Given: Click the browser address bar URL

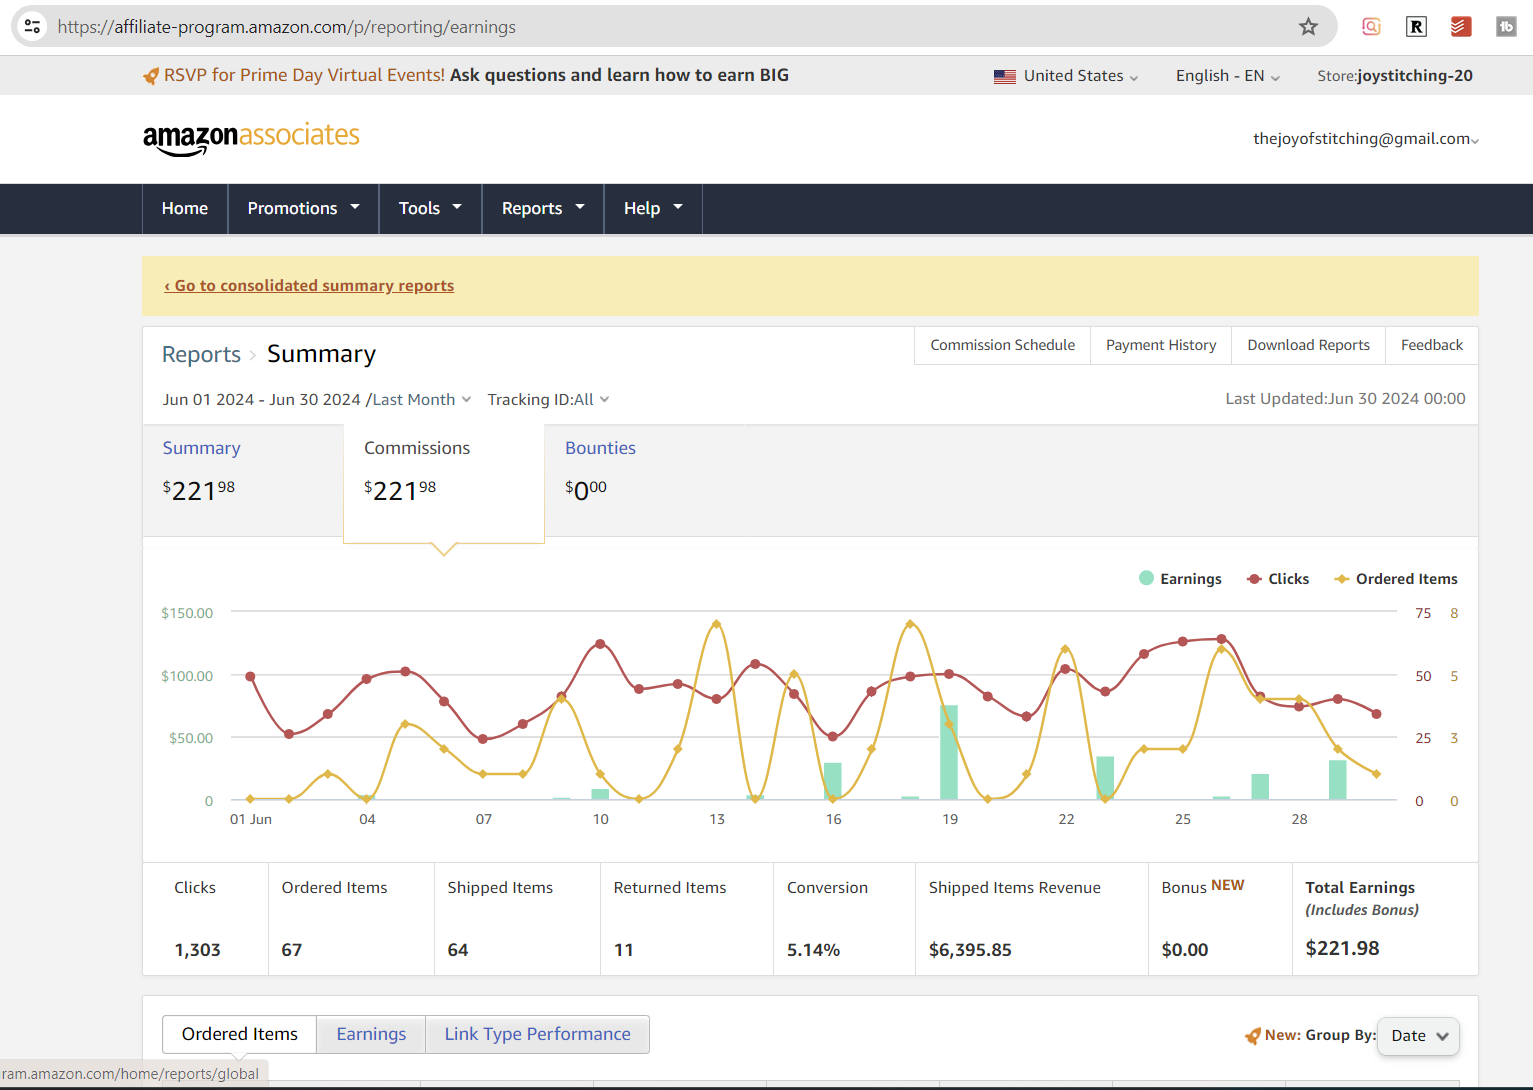Looking at the screenshot, I should click(x=287, y=27).
